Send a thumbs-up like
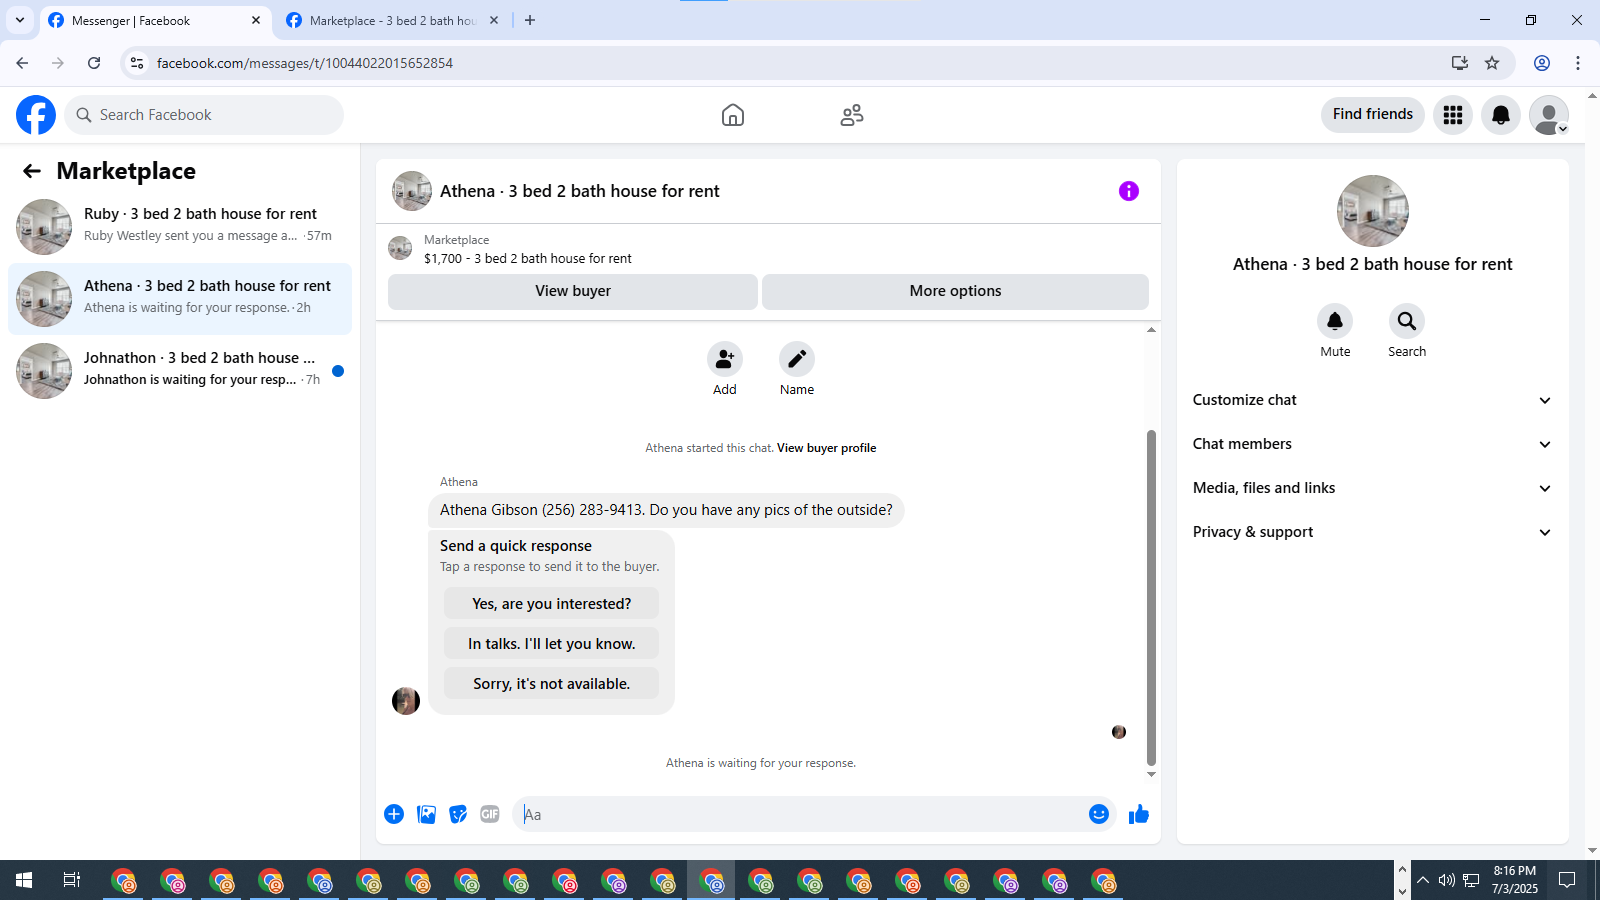 click(1139, 814)
